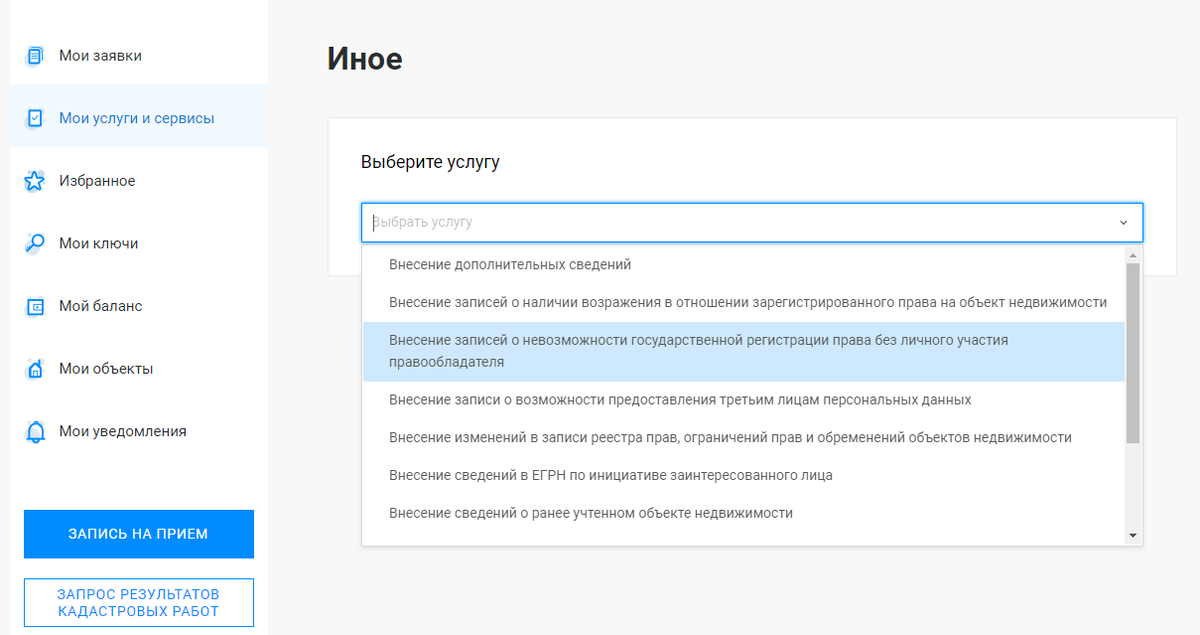This screenshot has width=1200, height=635.
Task: Open the Выбрать услугу dropdown field
Action: pyautogui.click(x=700, y=222)
